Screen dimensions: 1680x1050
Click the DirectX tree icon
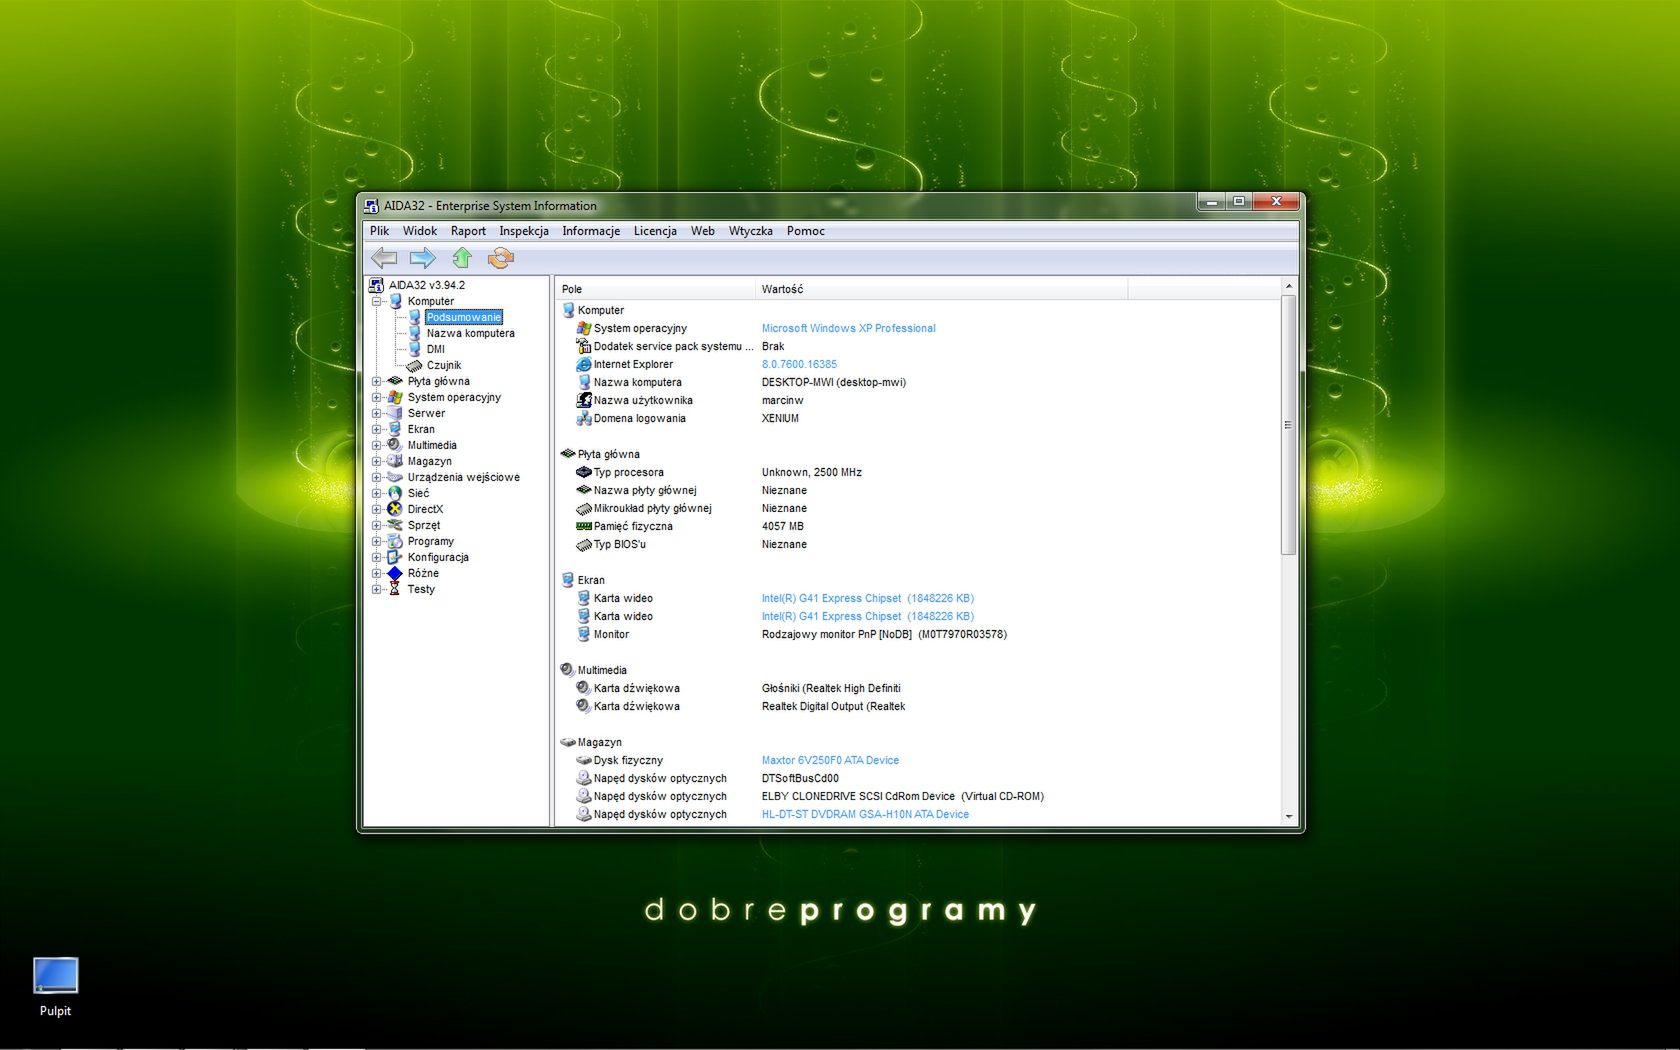(395, 509)
